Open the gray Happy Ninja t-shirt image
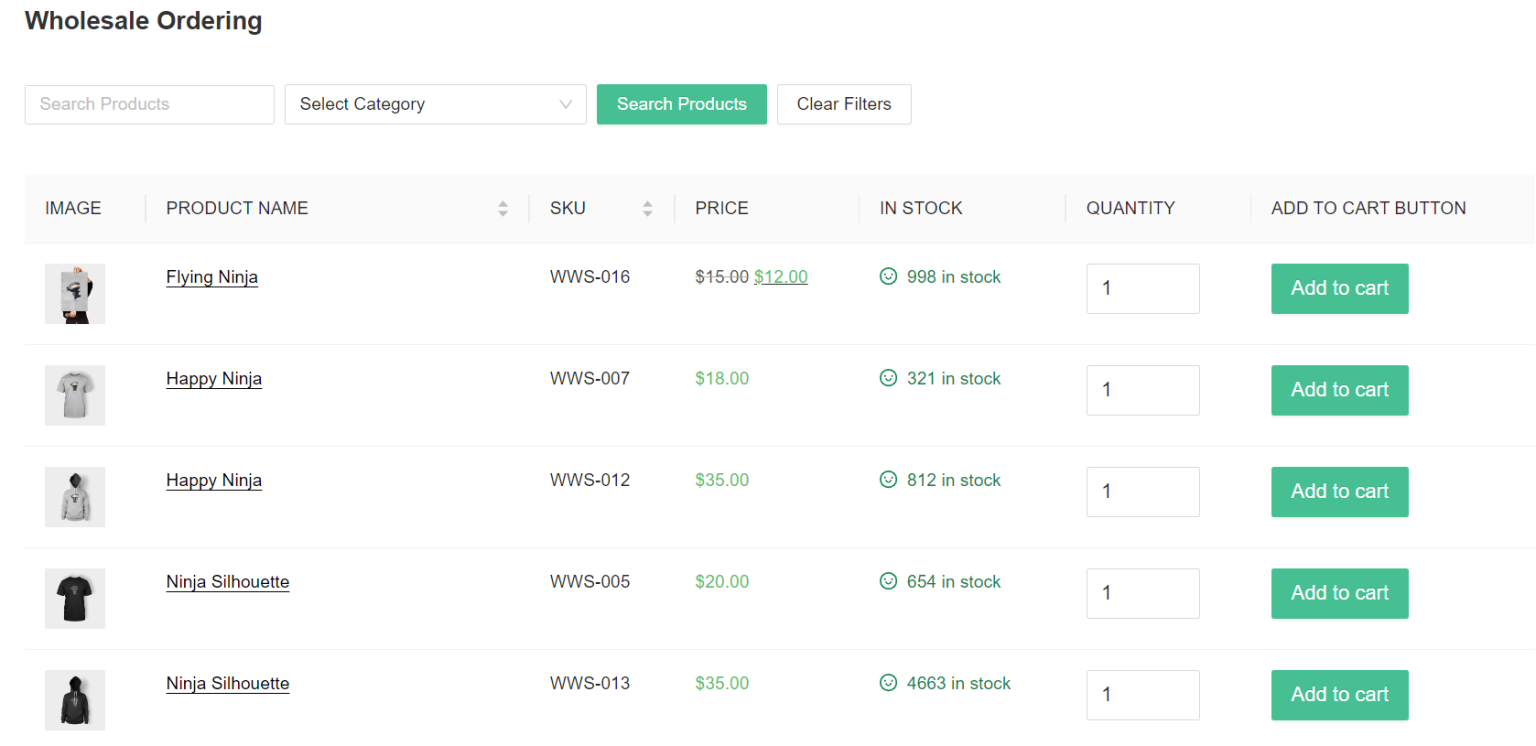 [x=75, y=395]
